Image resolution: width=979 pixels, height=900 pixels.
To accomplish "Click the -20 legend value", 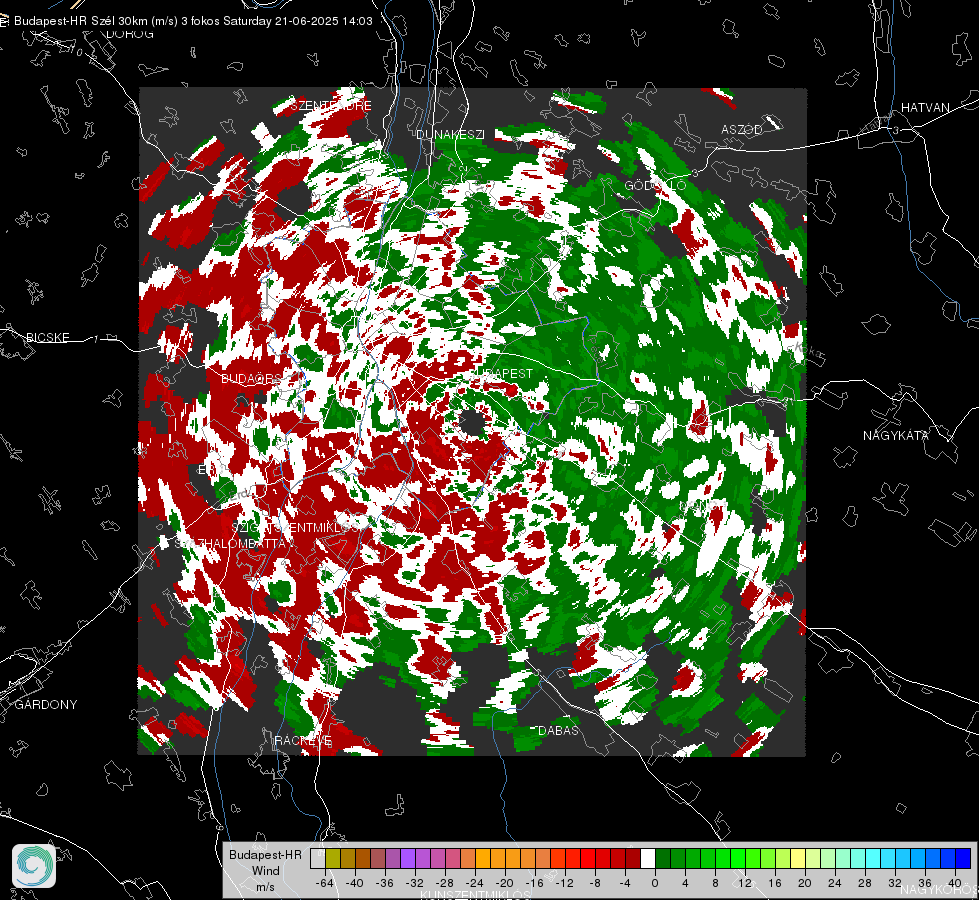I will pyautogui.click(x=504, y=883).
